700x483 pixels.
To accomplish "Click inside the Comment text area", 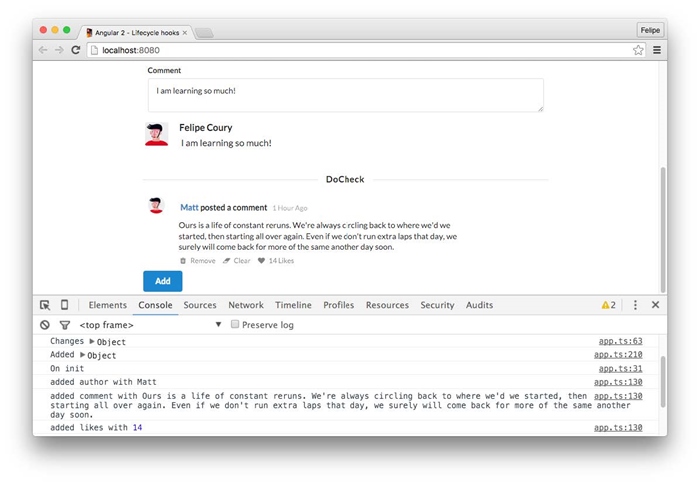I will click(346, 95).
